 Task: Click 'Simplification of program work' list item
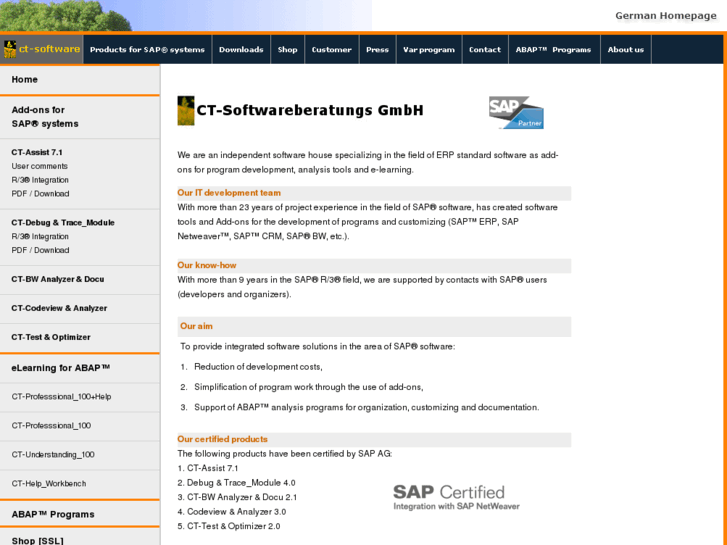[308, 387]
